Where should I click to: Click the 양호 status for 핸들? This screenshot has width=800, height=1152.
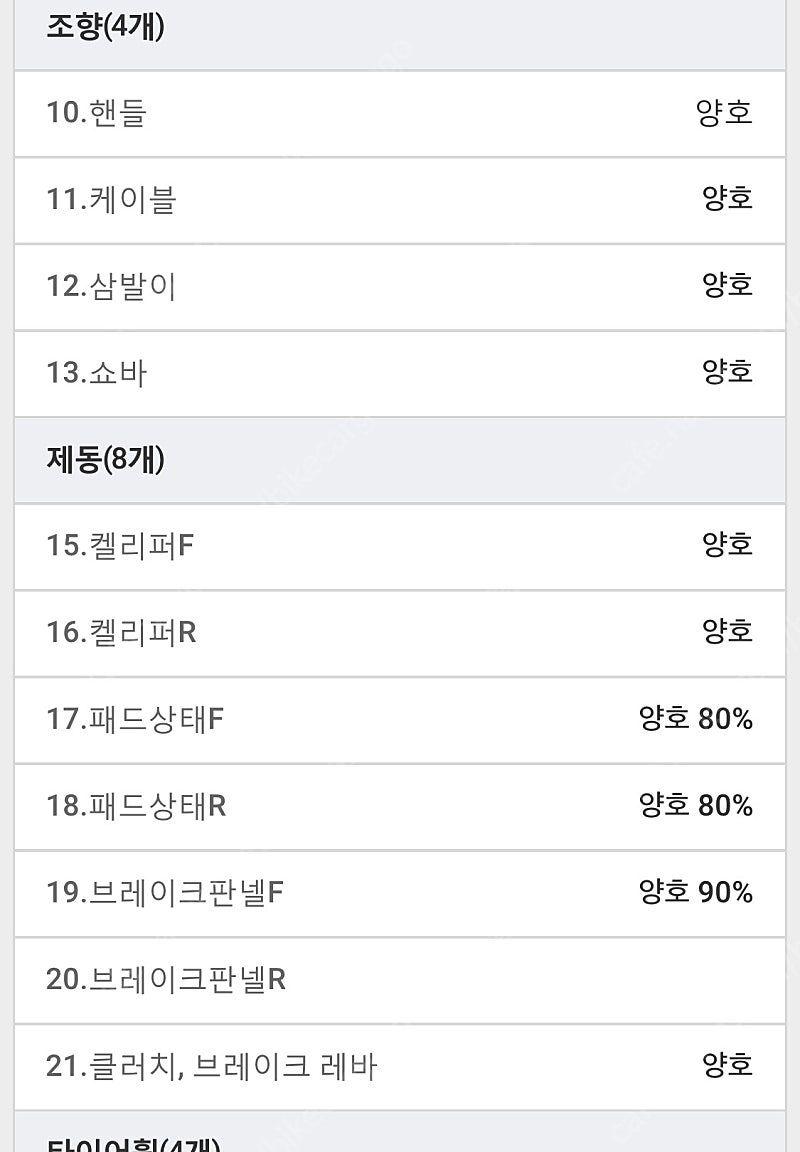point(724,113)
